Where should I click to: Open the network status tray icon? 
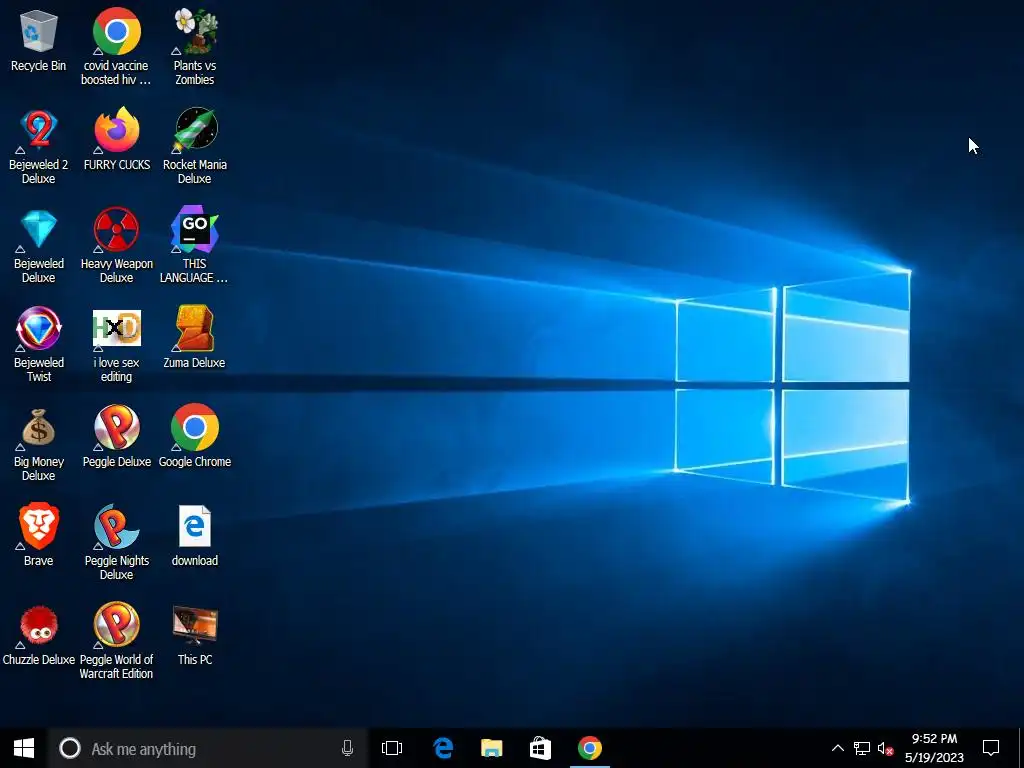pyautogui.click(x=862, y=748)
